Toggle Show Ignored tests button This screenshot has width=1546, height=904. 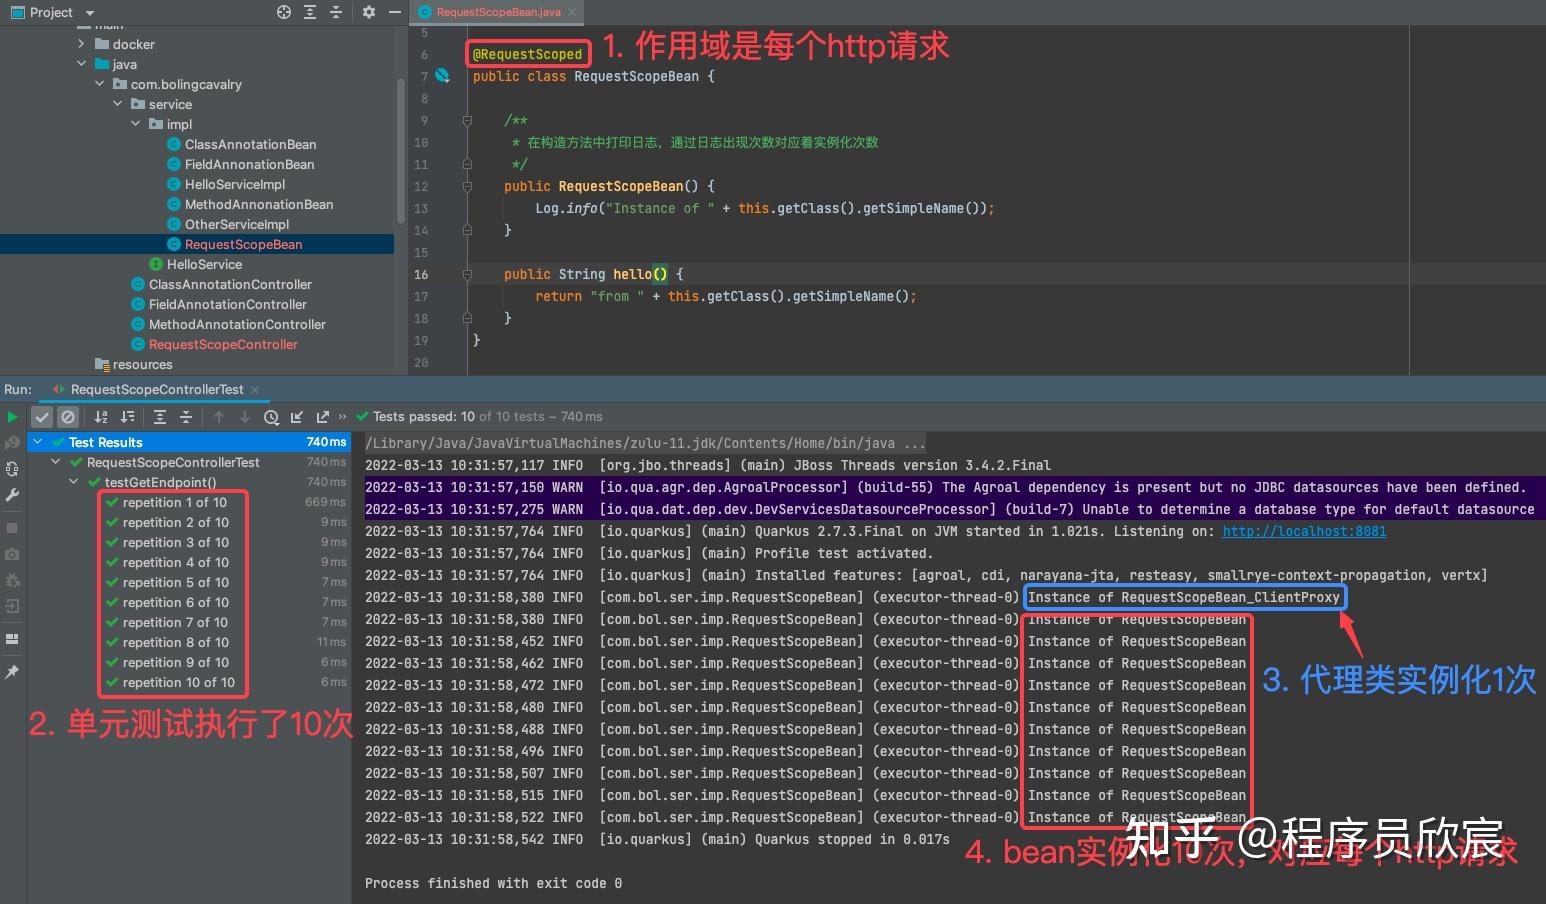[x=68, y=417]
